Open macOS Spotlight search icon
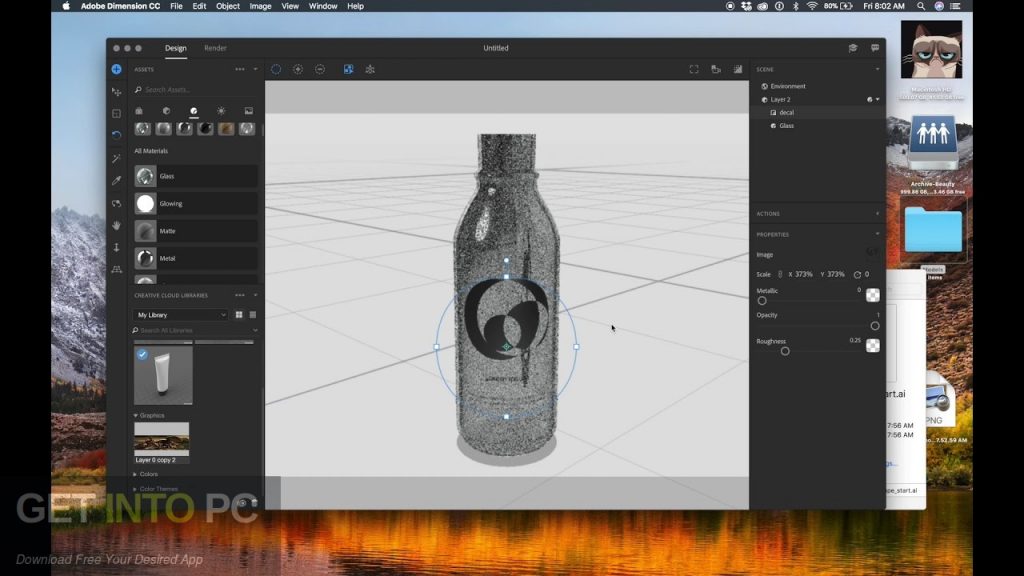This screenshot has height=576, width=1024. tap(921, 6)
